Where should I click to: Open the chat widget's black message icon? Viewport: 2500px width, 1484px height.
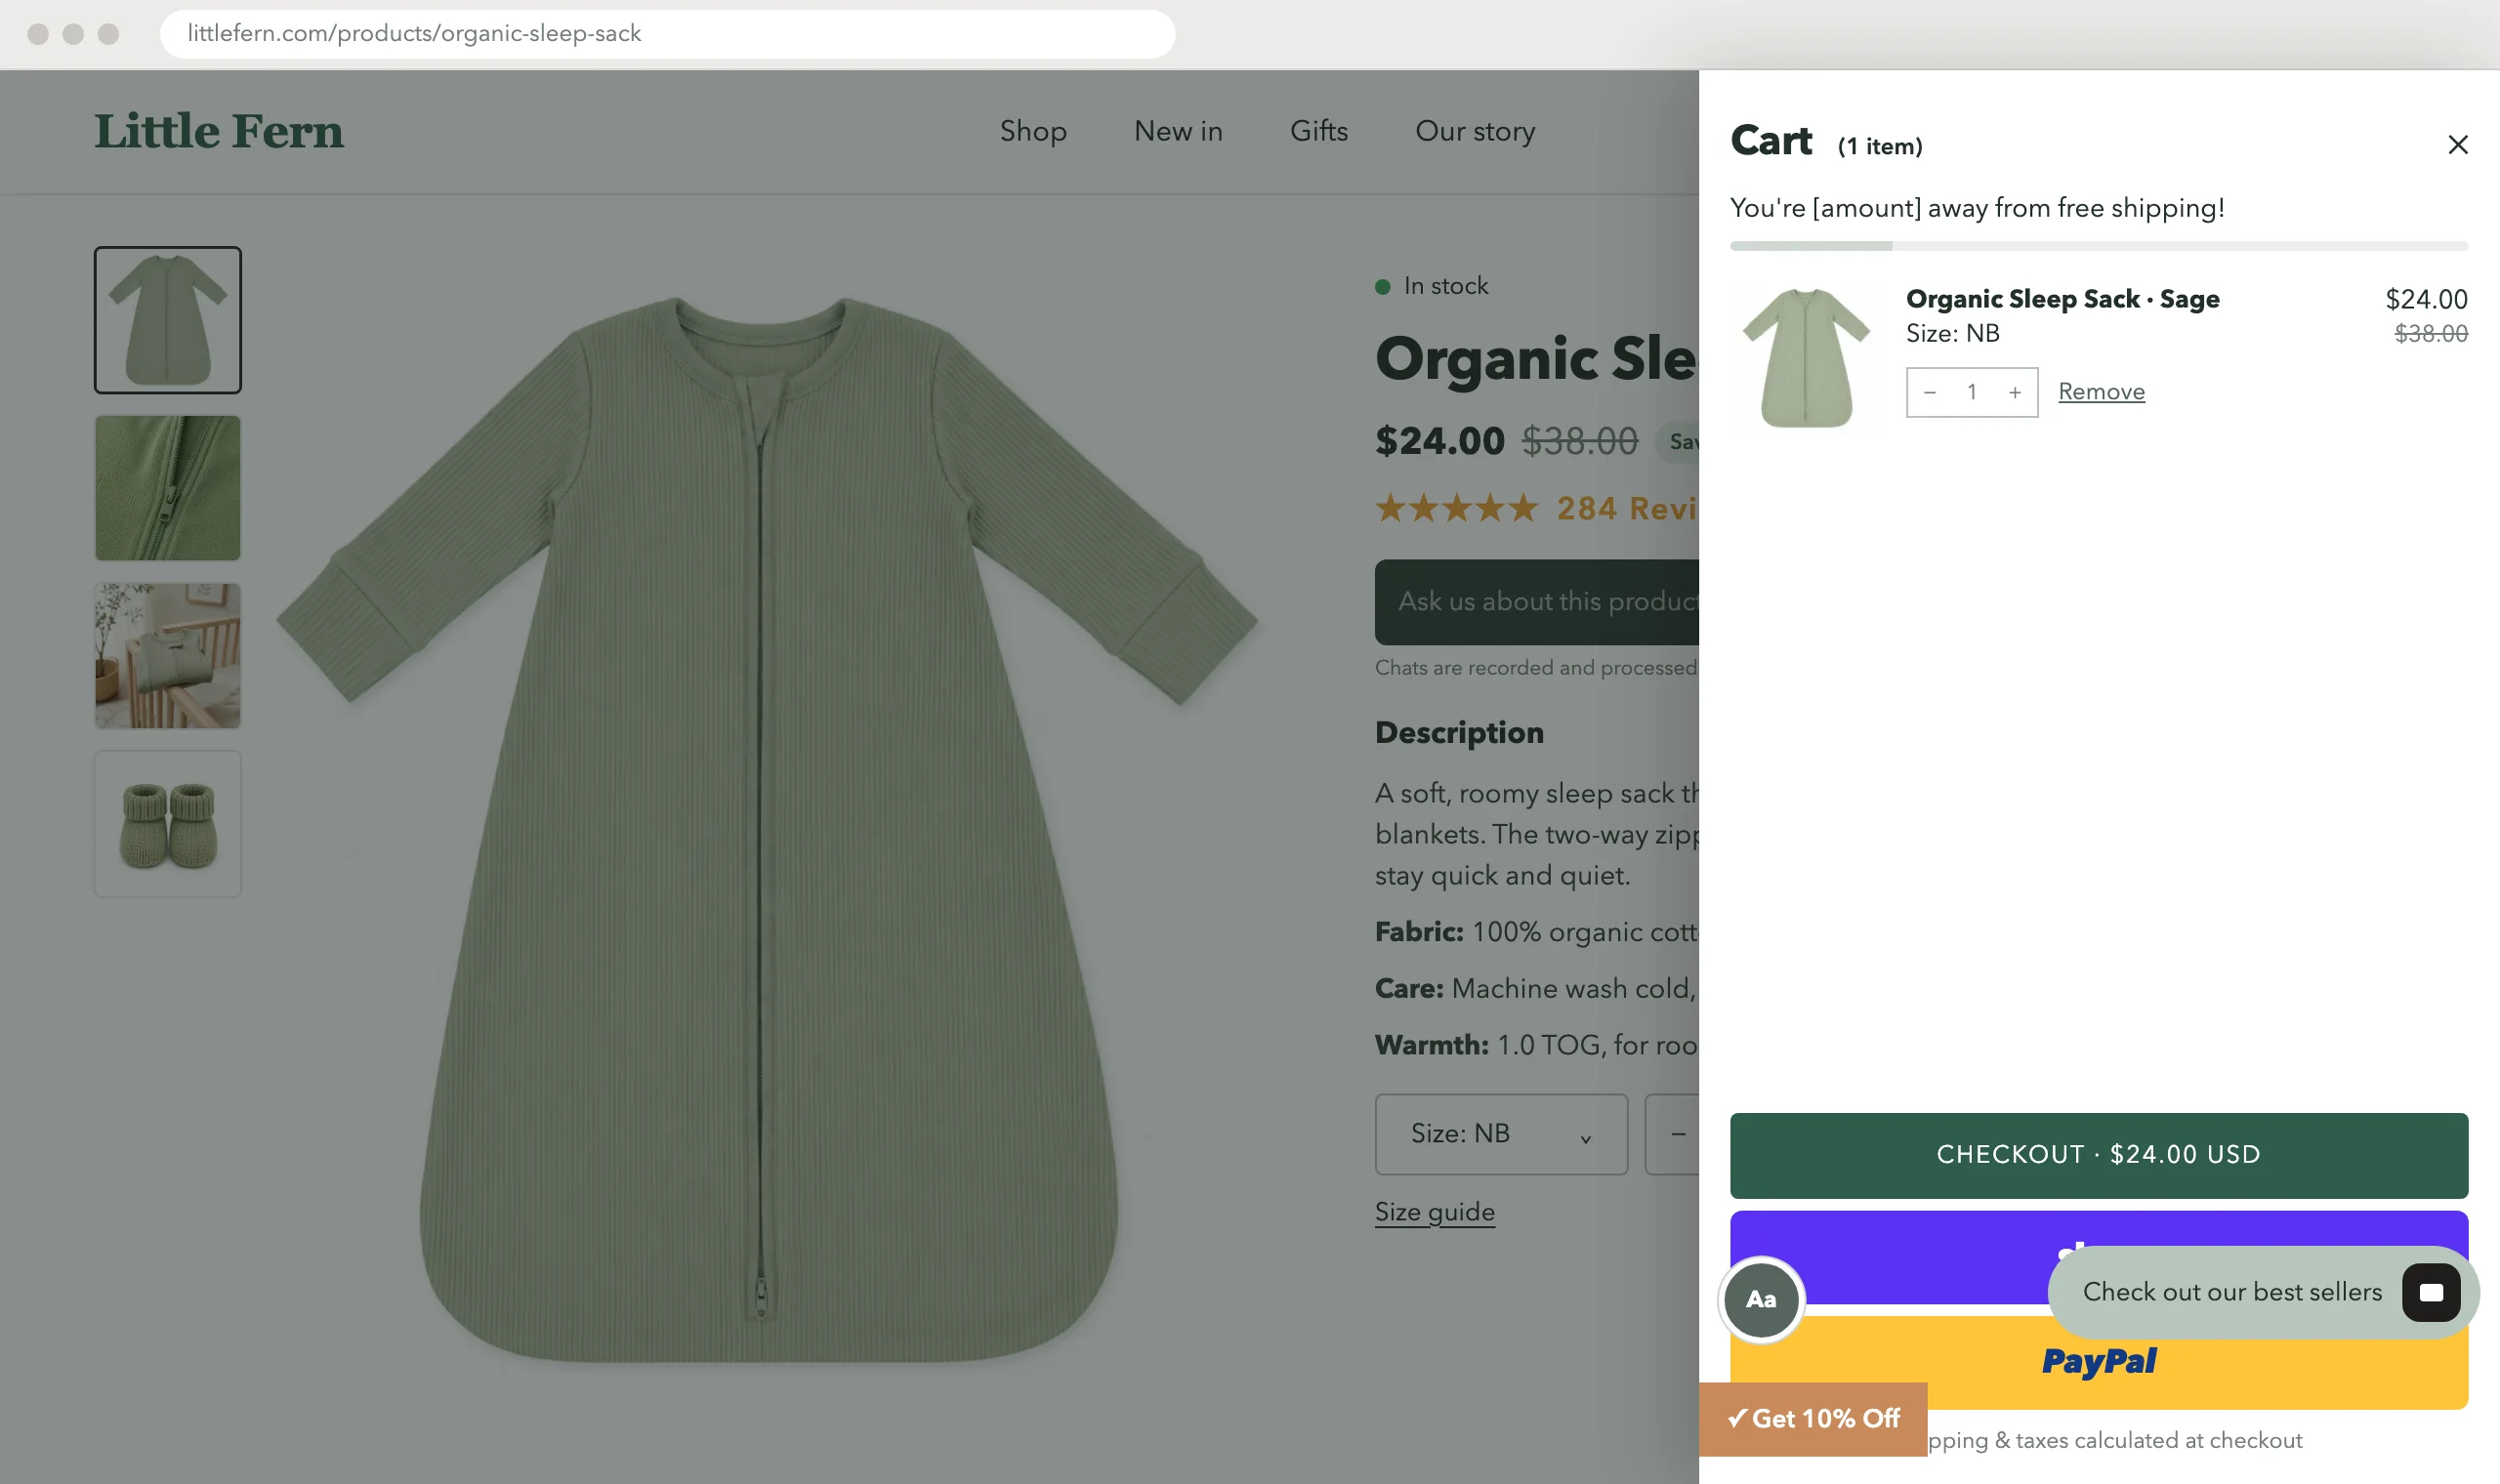point(2430,1292)
